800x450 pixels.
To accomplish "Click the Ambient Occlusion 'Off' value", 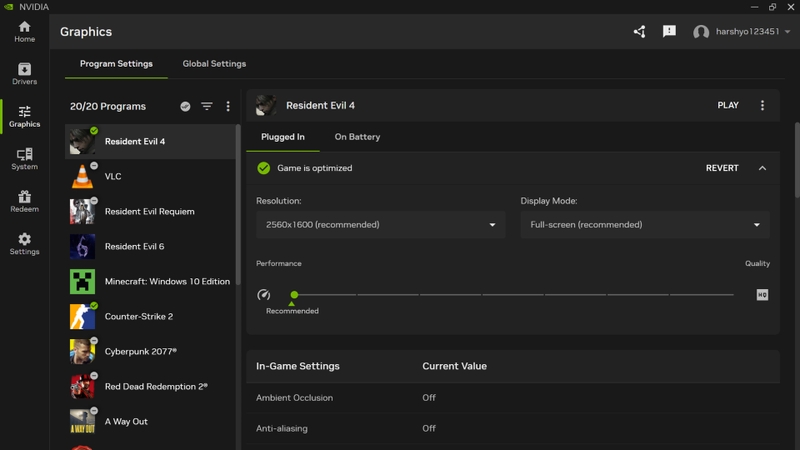I will click(429, 397).
